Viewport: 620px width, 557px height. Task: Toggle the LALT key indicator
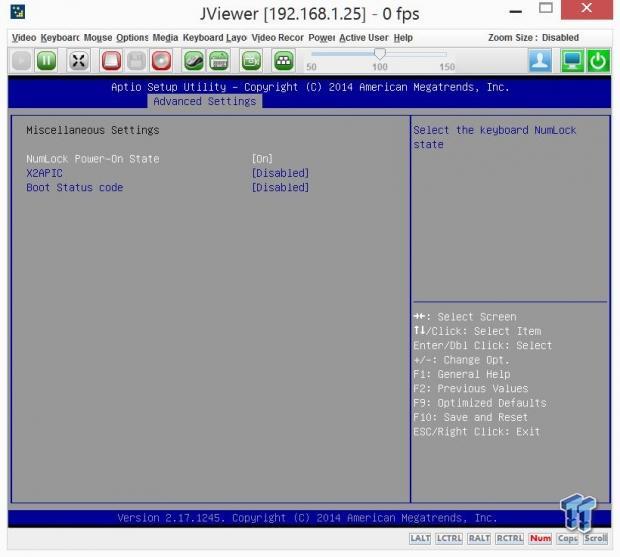[420, 538]
